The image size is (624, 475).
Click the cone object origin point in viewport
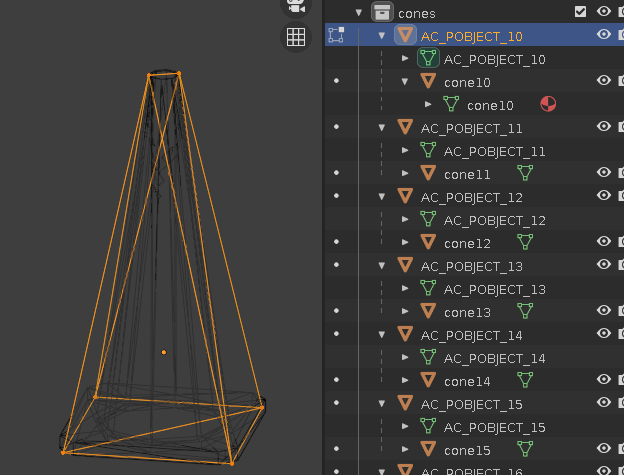(x=164, y=352)
